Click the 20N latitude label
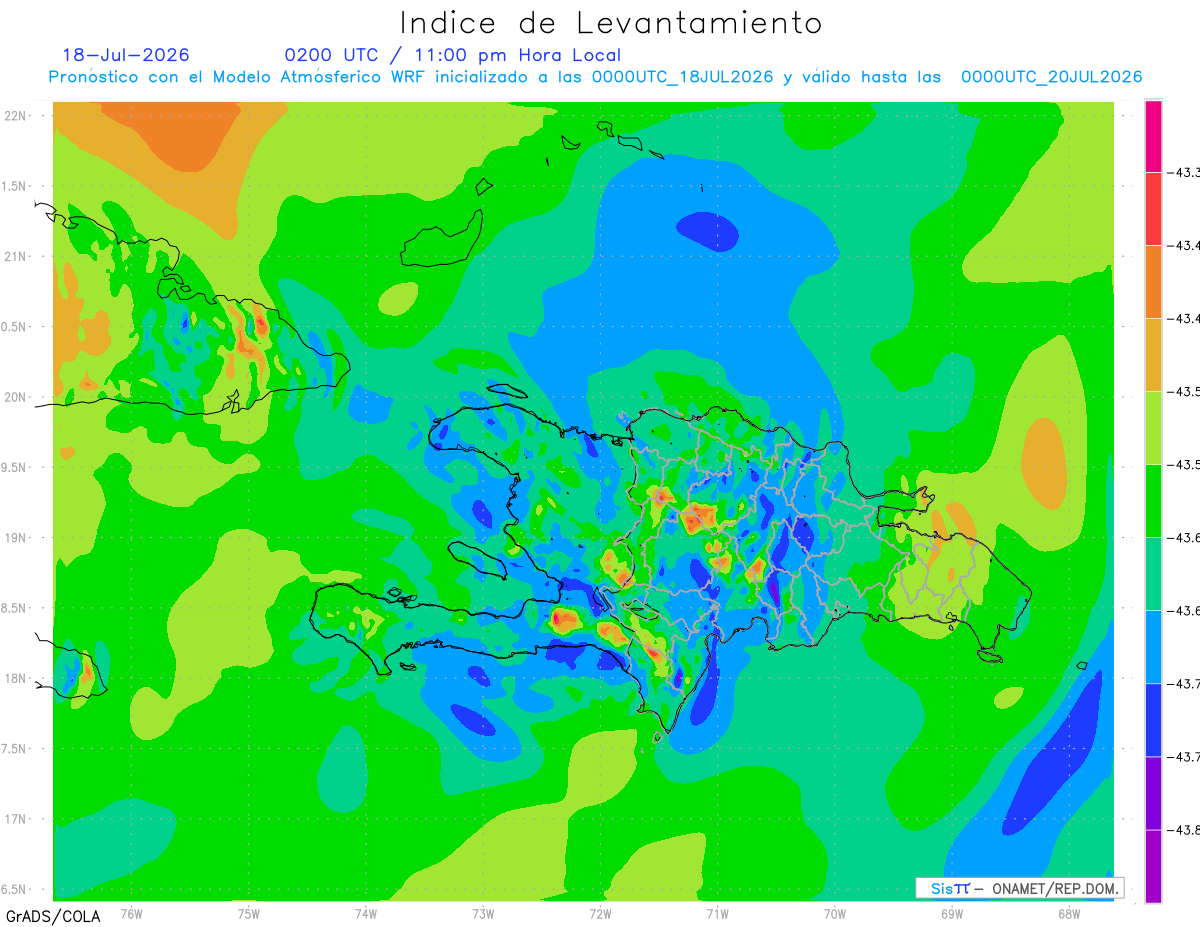Screen dimensions: 1200x927 click(16, 397)
